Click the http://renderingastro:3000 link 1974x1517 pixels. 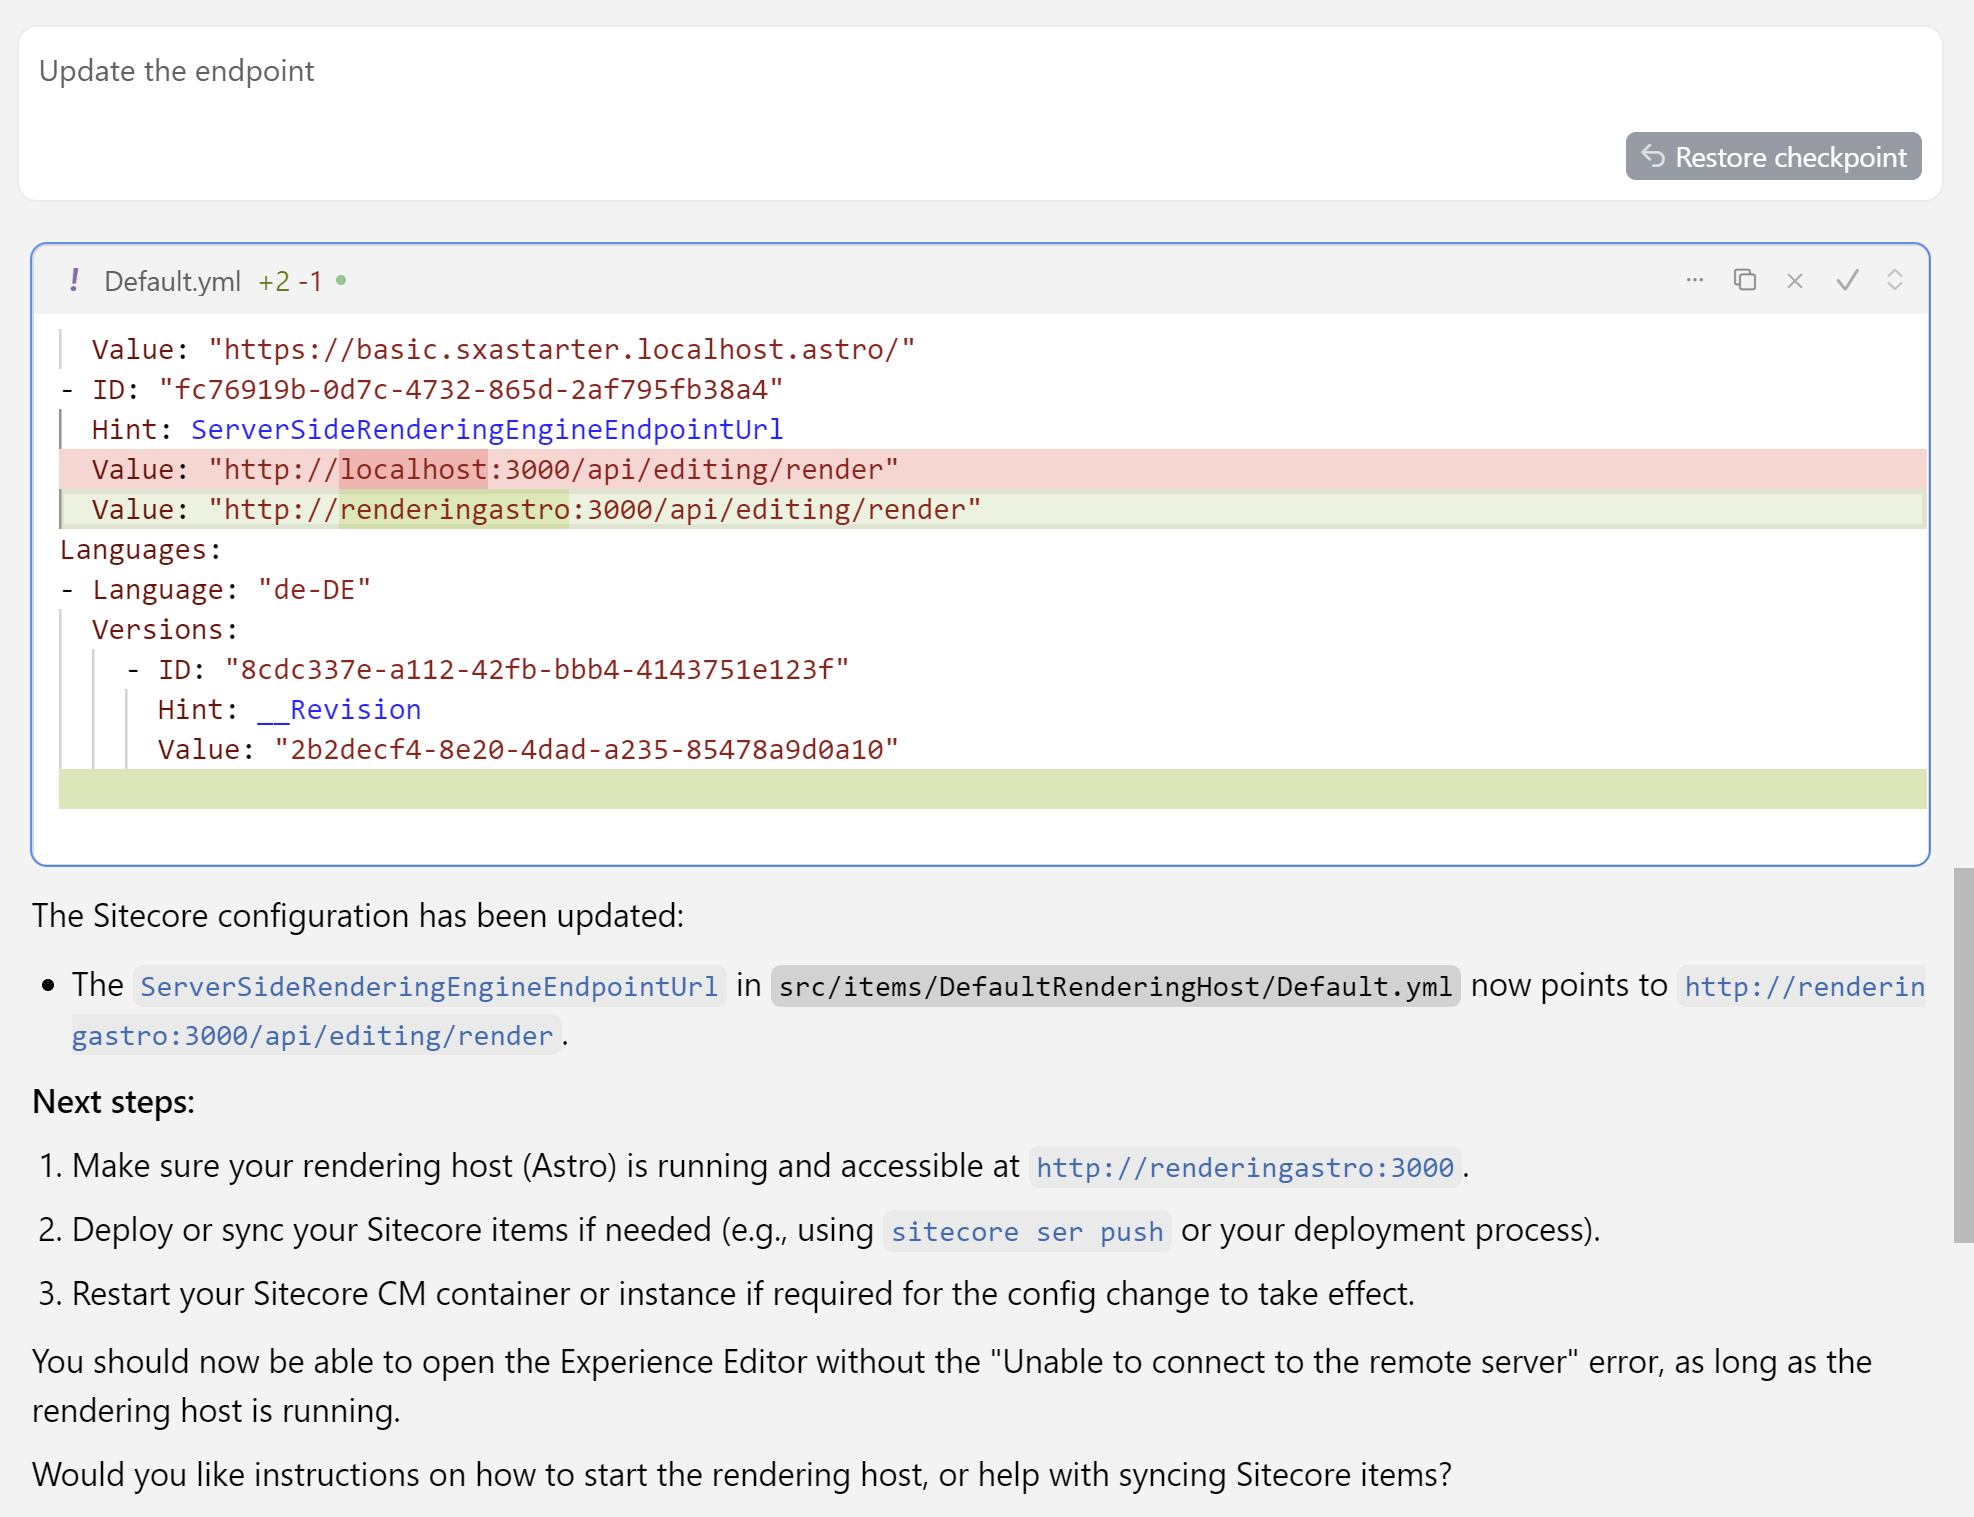tap(1244, 1168)
